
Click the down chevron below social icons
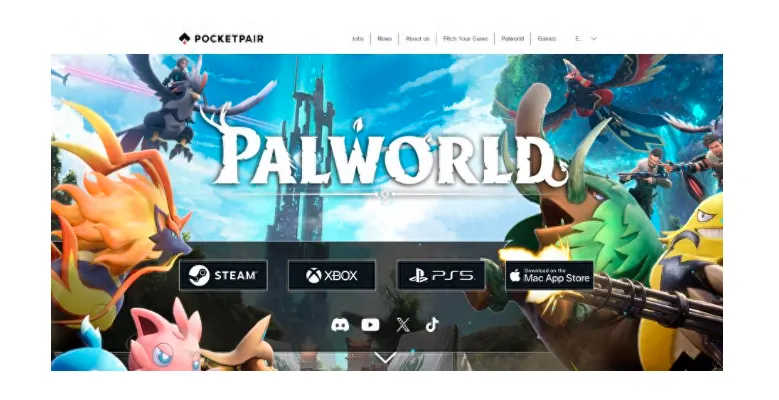coord(385,357)
